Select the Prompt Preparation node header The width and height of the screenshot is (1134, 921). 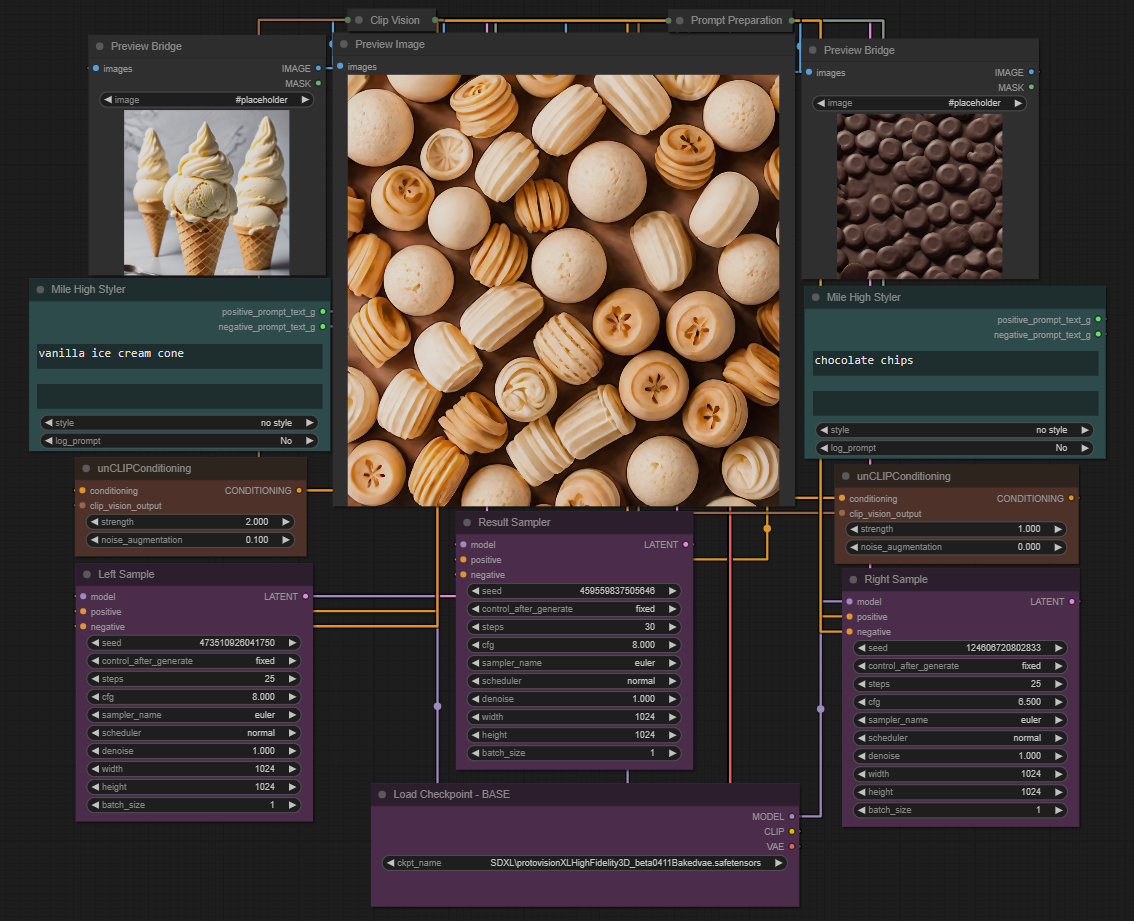(x=737, y=20)
